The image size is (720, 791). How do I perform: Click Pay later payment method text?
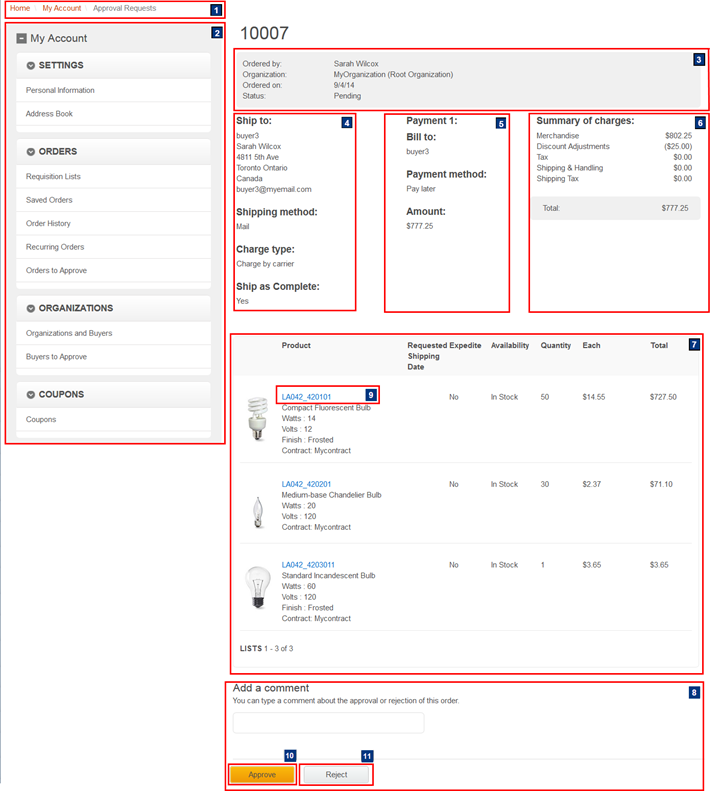[421, 189]
